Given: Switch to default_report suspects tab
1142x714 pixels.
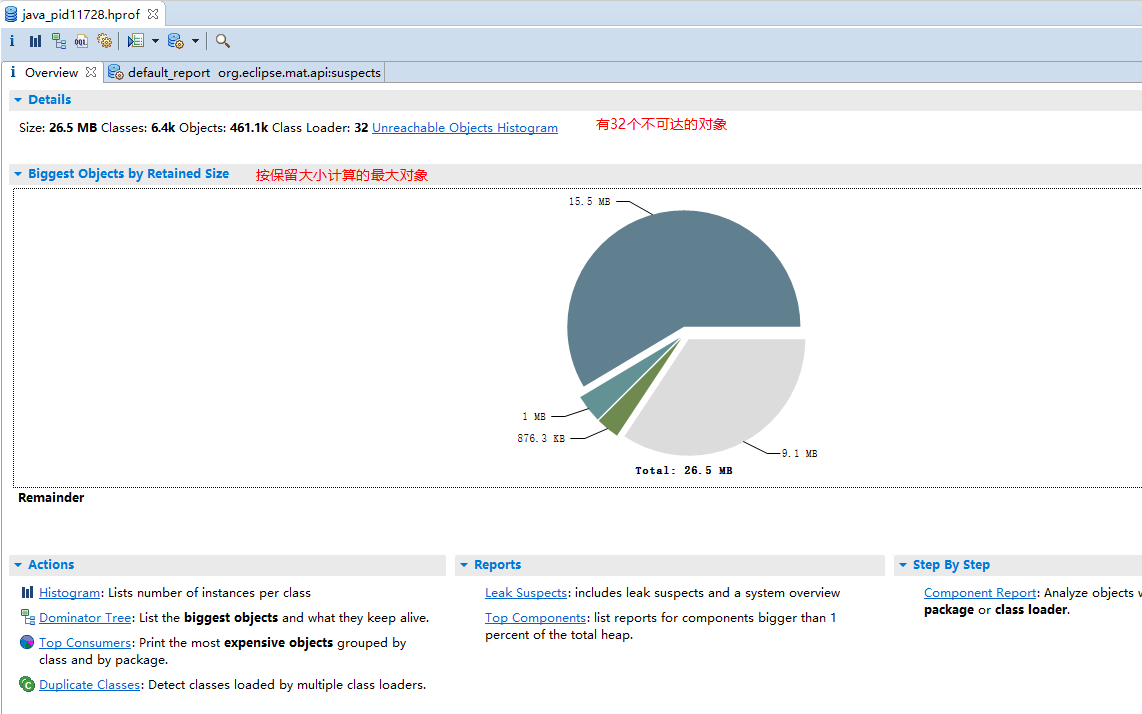Looking at the screenshot, I should pos(245,72).
